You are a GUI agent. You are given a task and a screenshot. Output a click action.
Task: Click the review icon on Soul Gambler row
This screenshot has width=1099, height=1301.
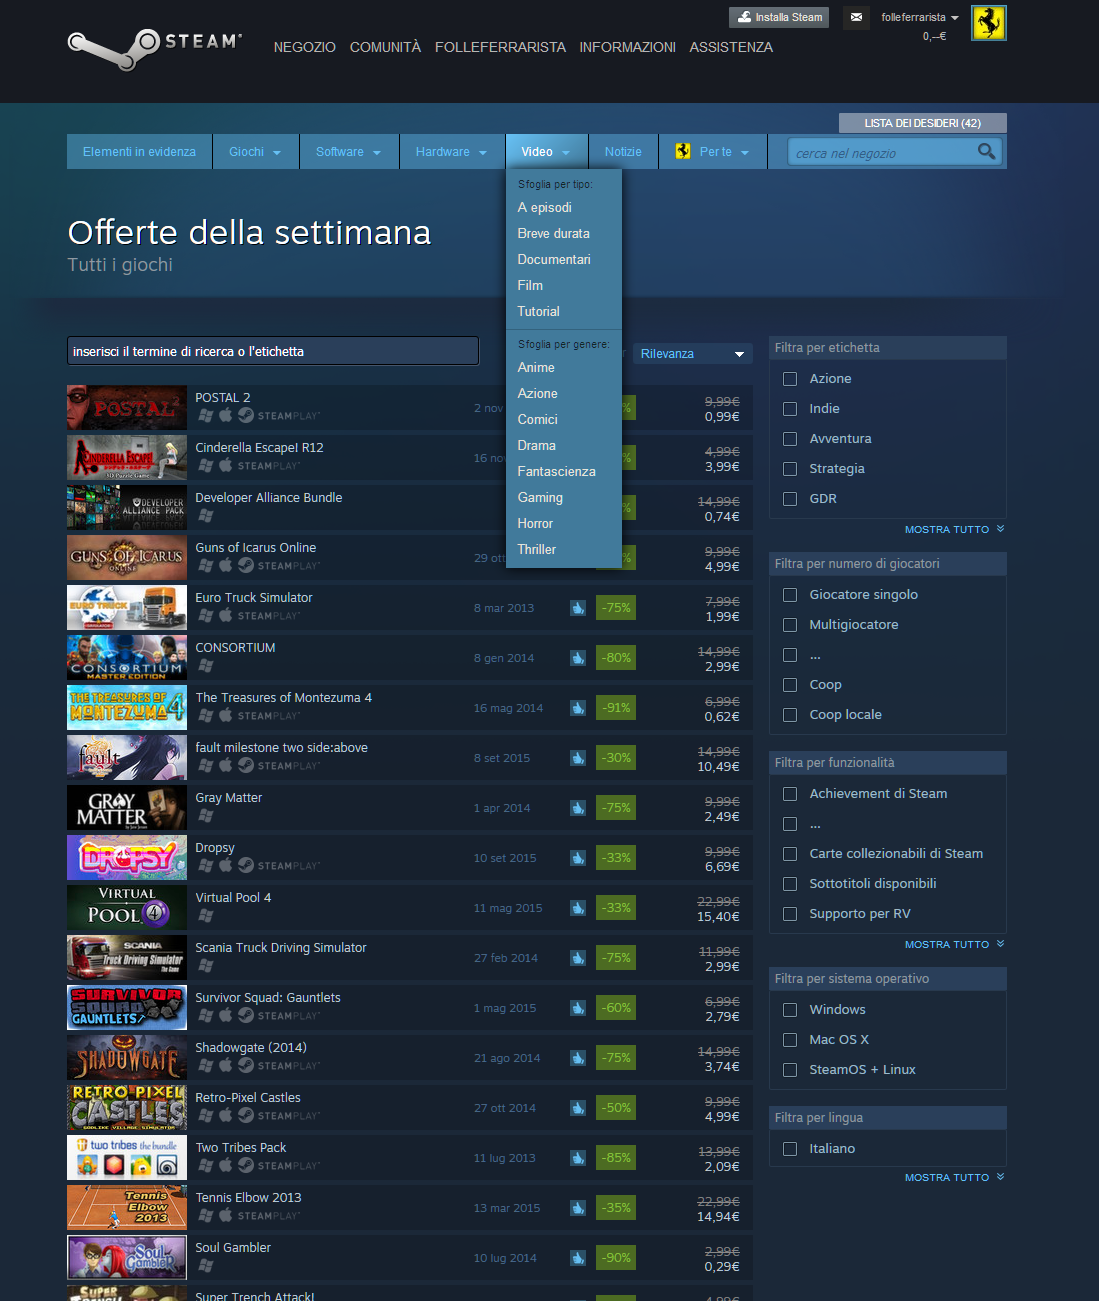click(x=578, y=1258)
